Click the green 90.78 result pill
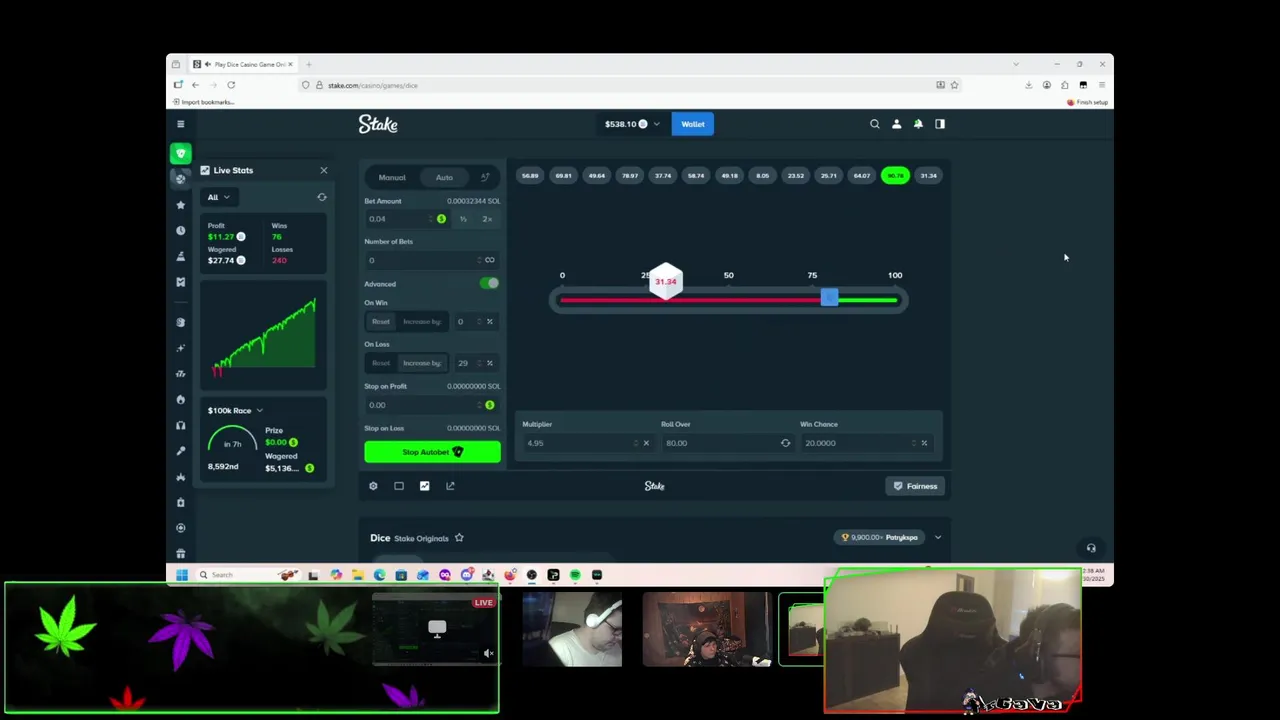The image size is (1280, 720). (895, 176)
